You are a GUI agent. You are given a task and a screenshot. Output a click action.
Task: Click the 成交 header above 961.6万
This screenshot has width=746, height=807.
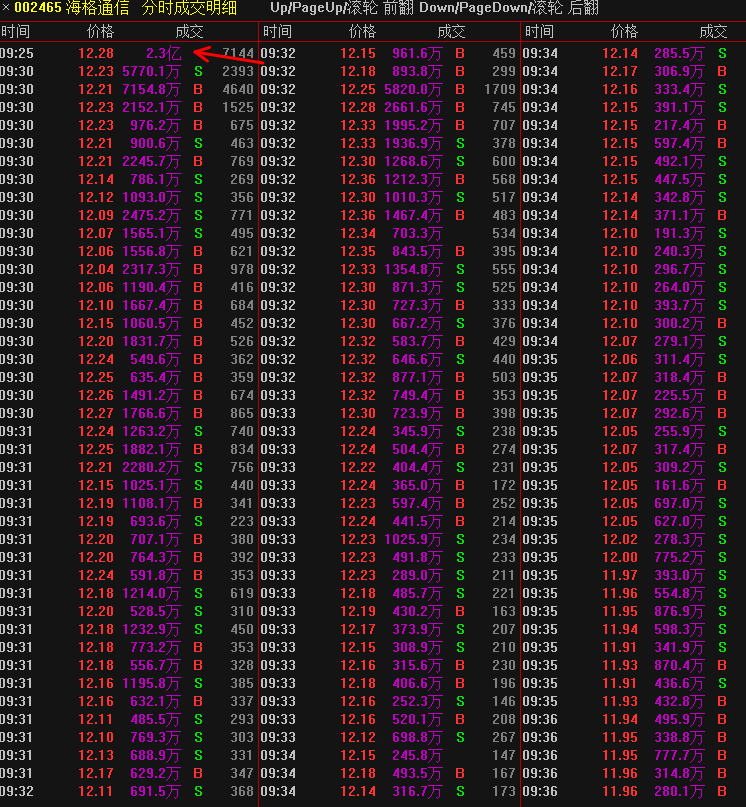tap(451, 31)
